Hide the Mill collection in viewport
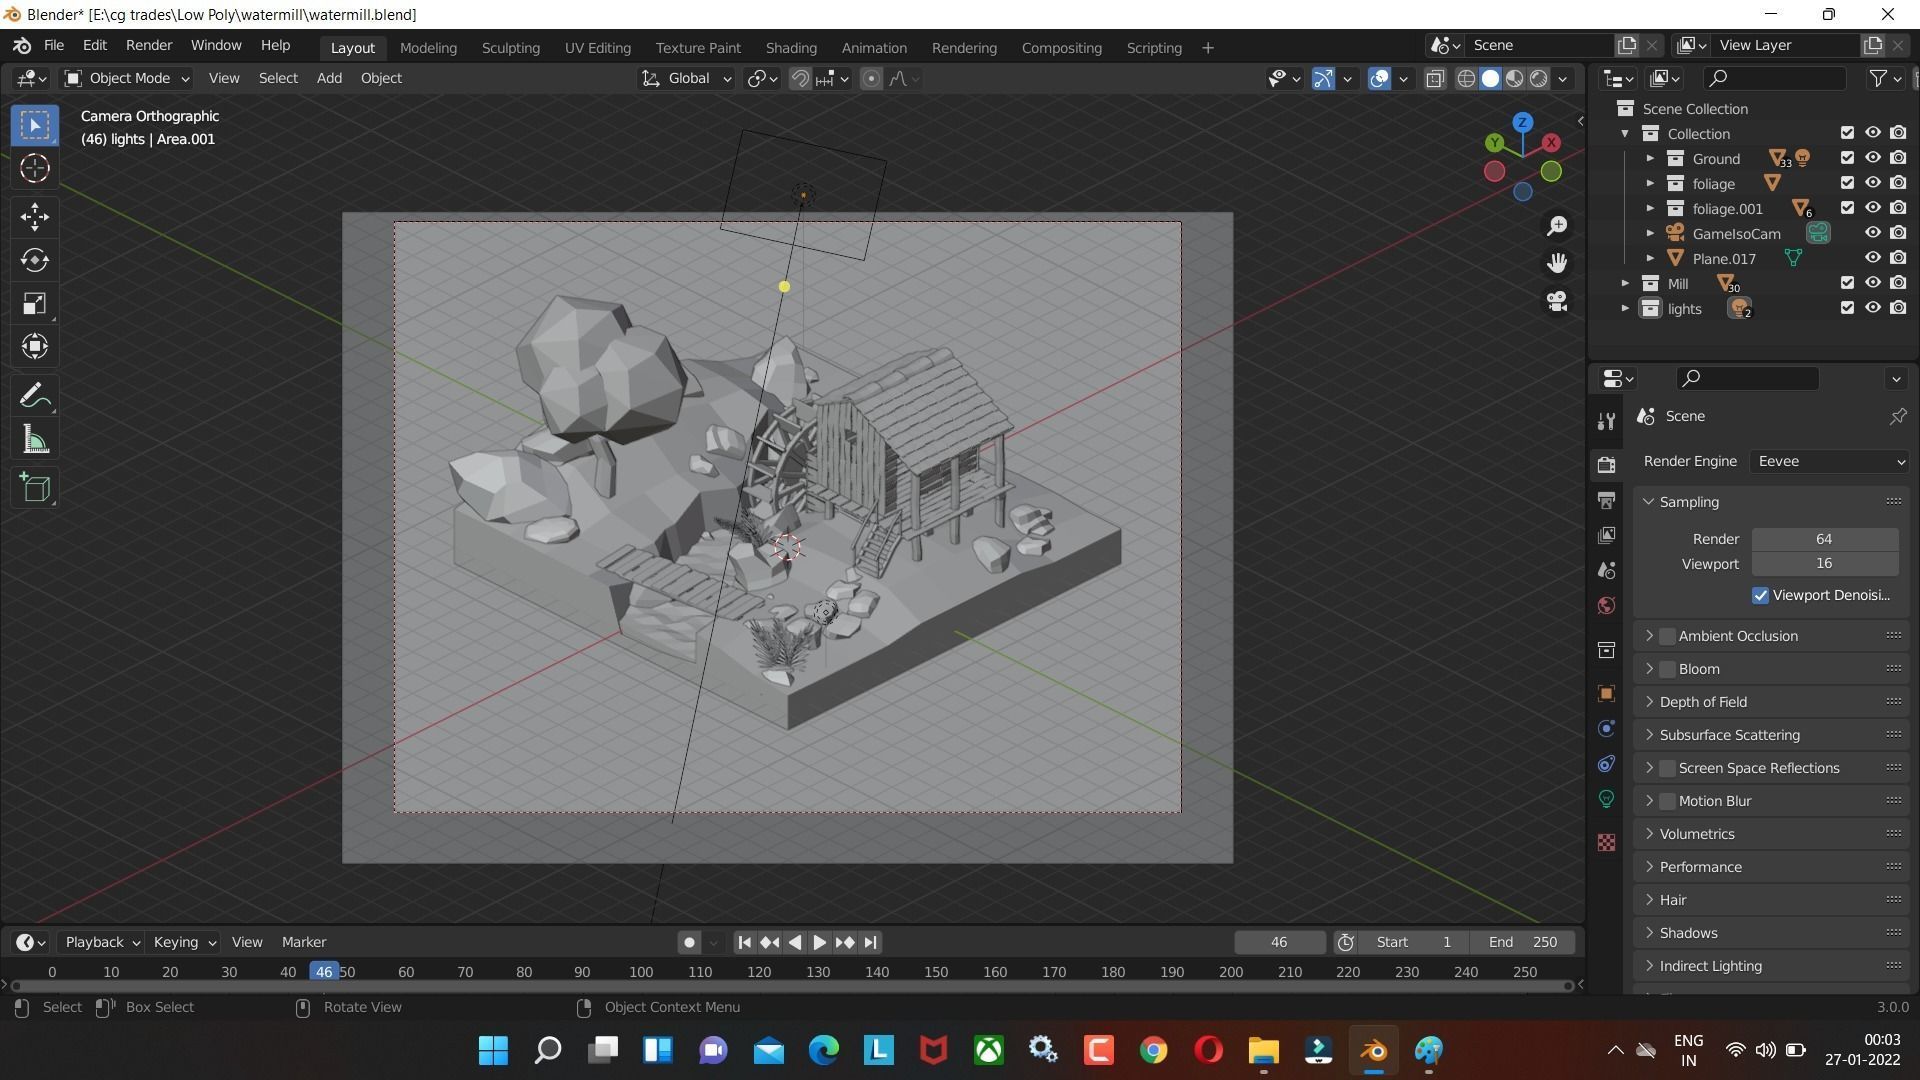The width and height of the screenshot is (1920, 1080). 1872,283
